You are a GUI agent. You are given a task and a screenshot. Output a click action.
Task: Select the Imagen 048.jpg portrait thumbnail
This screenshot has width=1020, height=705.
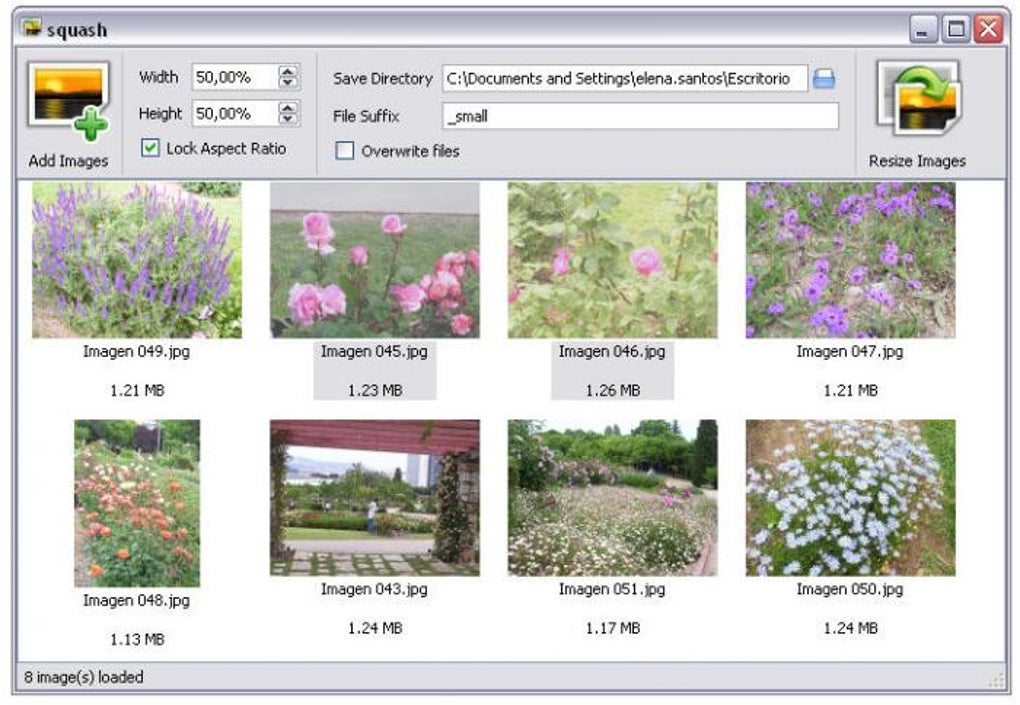(137, 503)
